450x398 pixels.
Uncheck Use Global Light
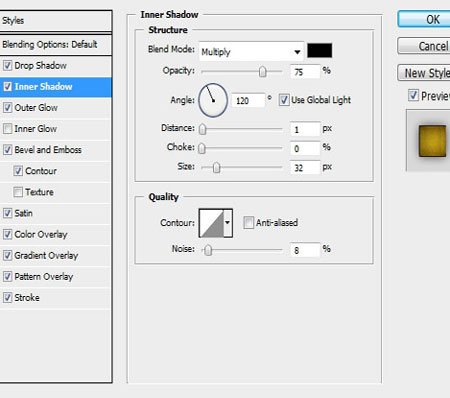pos(284,100)
